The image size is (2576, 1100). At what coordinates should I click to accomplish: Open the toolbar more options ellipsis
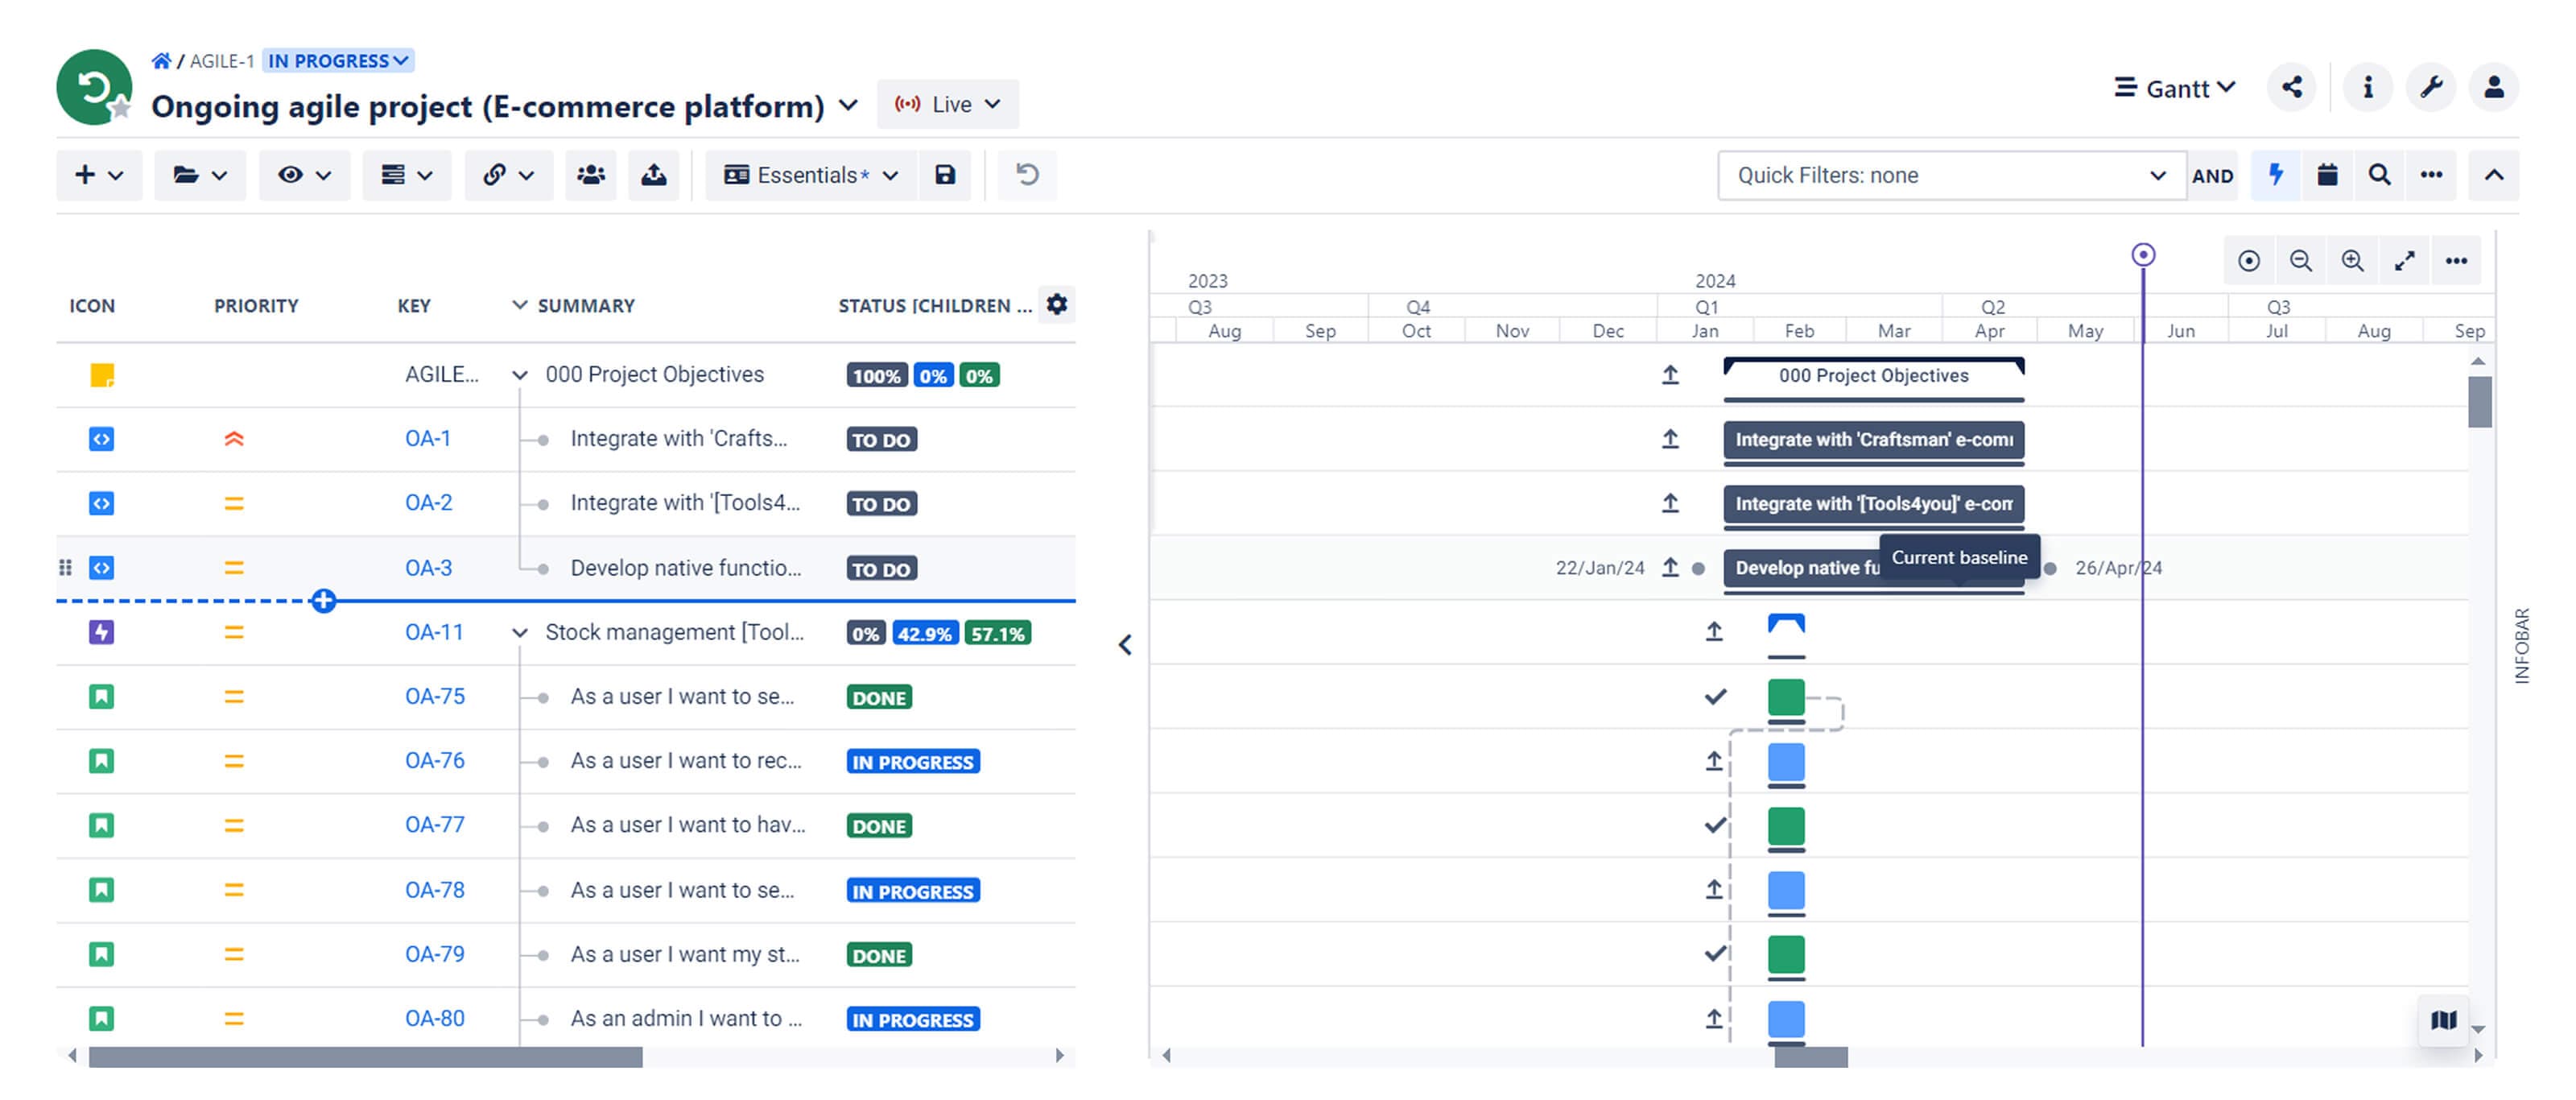2431,175
